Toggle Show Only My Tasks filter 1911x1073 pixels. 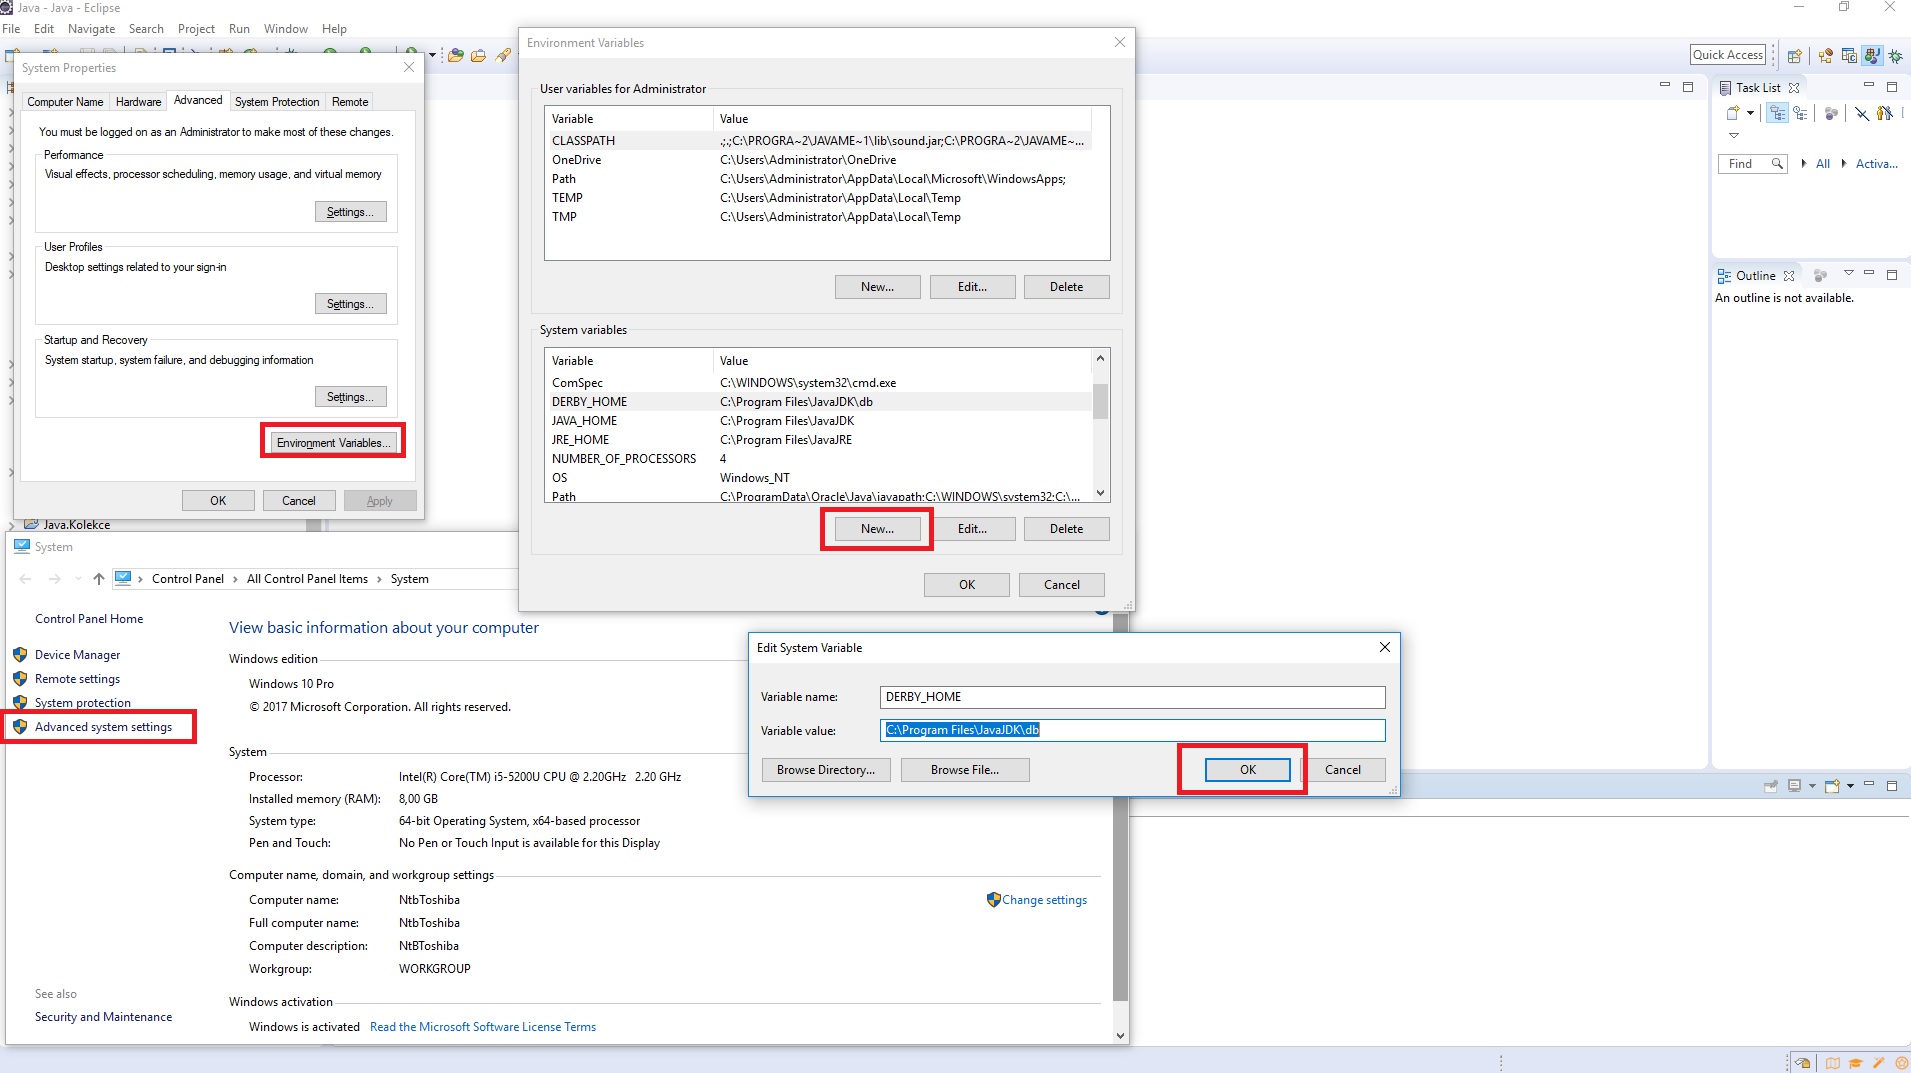click(x=1885, y=113)
